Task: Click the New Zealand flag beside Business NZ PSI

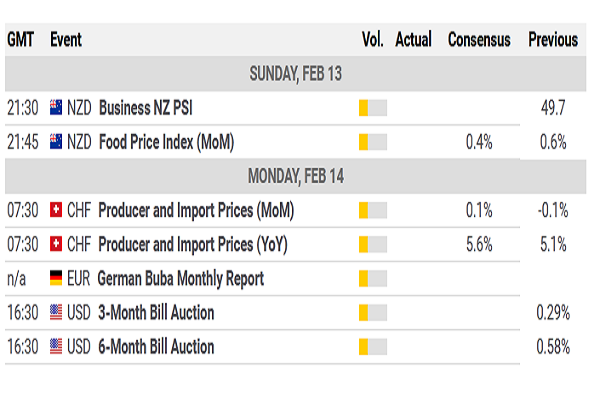Action: pos(55,108)
